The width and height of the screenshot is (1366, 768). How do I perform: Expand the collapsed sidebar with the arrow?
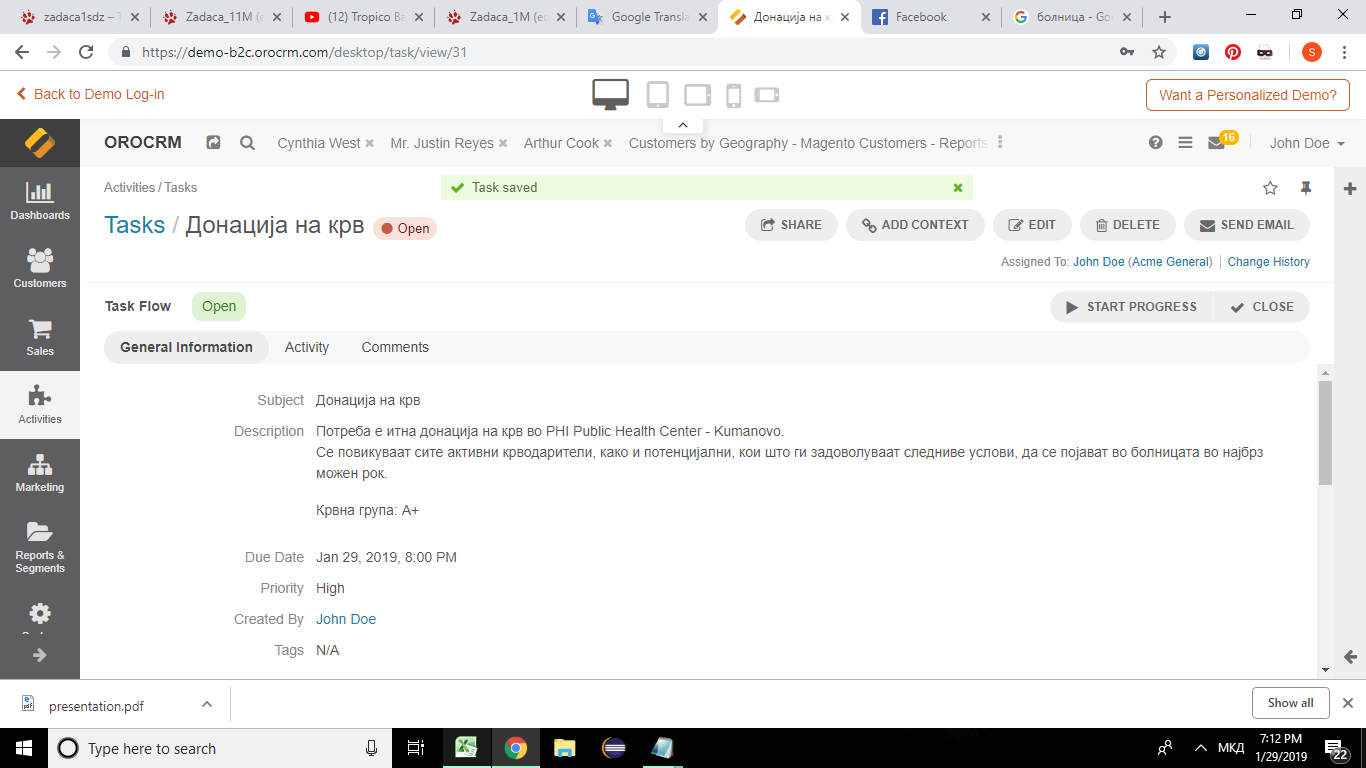coord(40,655)
